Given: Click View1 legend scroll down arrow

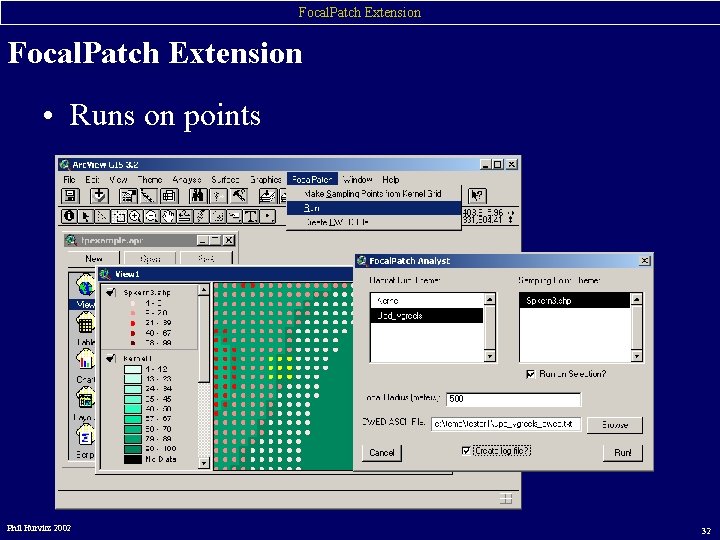Looking at the screenshot, I should coord(203,463).
